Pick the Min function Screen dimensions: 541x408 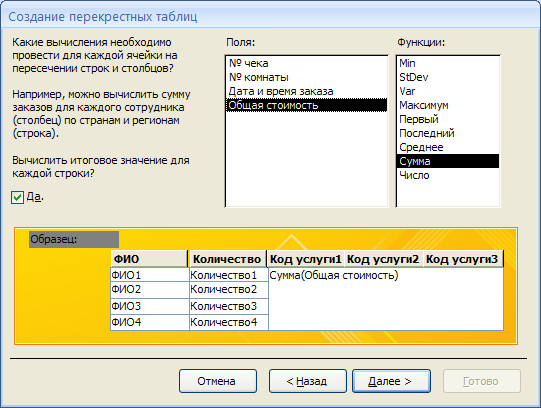(x=448, y=63)
